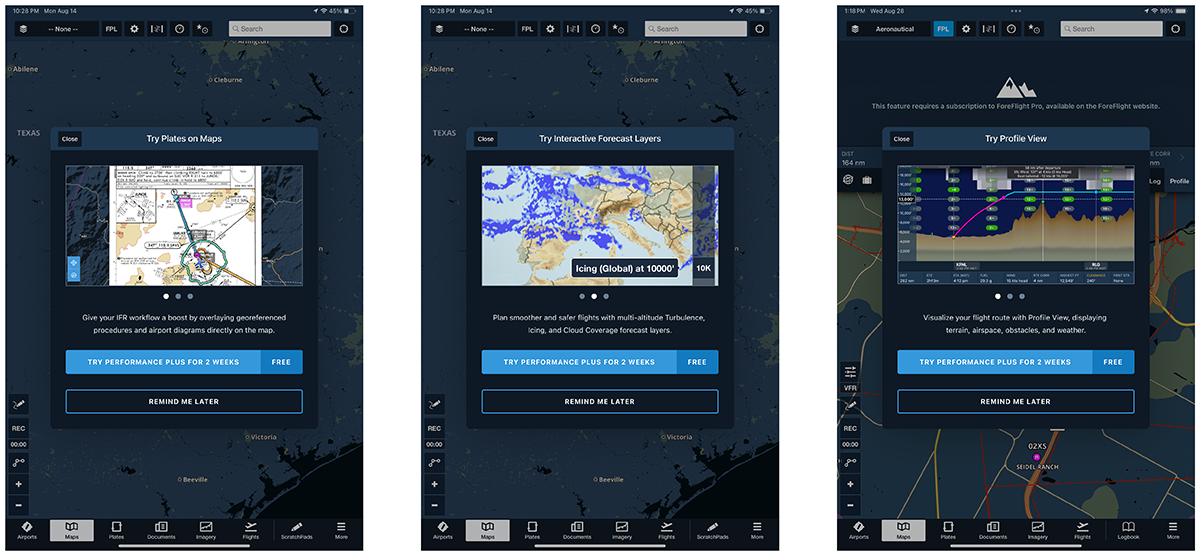This screenshot has height=555, width=1200.
Task: Click route line icon on Plates on Maps sidebar
Action: 19,462
